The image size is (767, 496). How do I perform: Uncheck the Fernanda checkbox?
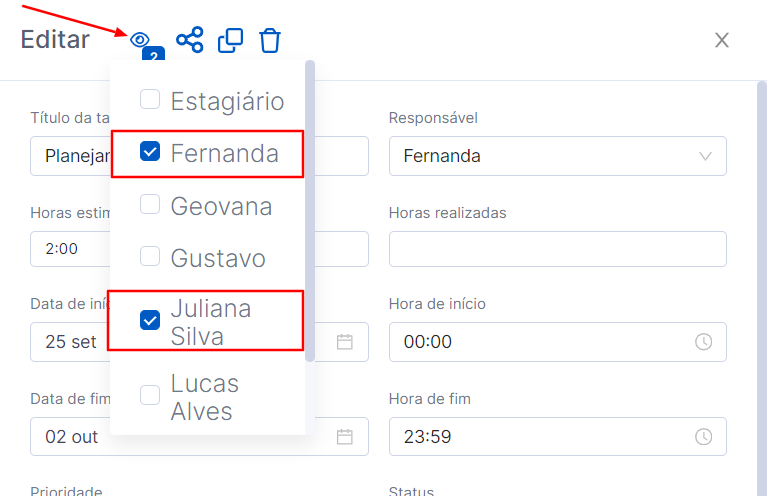[x=150, y=153]
